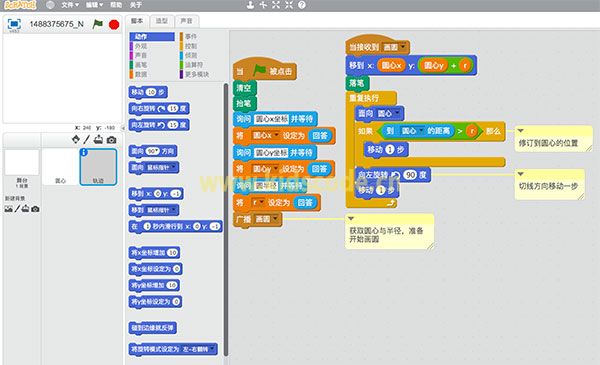Paint a new backdrop
The width and height of the screenshot is (600, 365).
17,209
